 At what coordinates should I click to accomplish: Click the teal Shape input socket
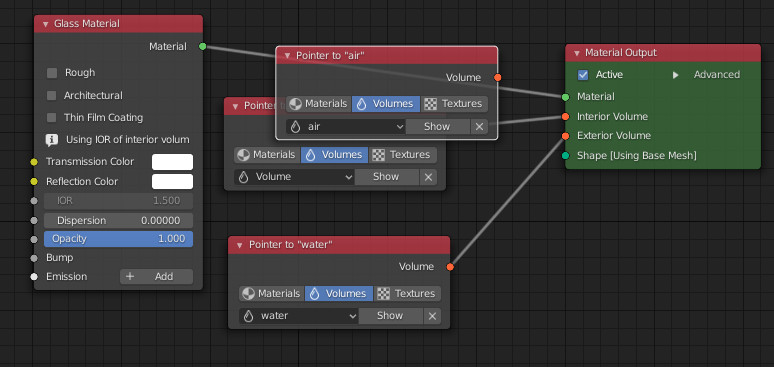(565, 156)
